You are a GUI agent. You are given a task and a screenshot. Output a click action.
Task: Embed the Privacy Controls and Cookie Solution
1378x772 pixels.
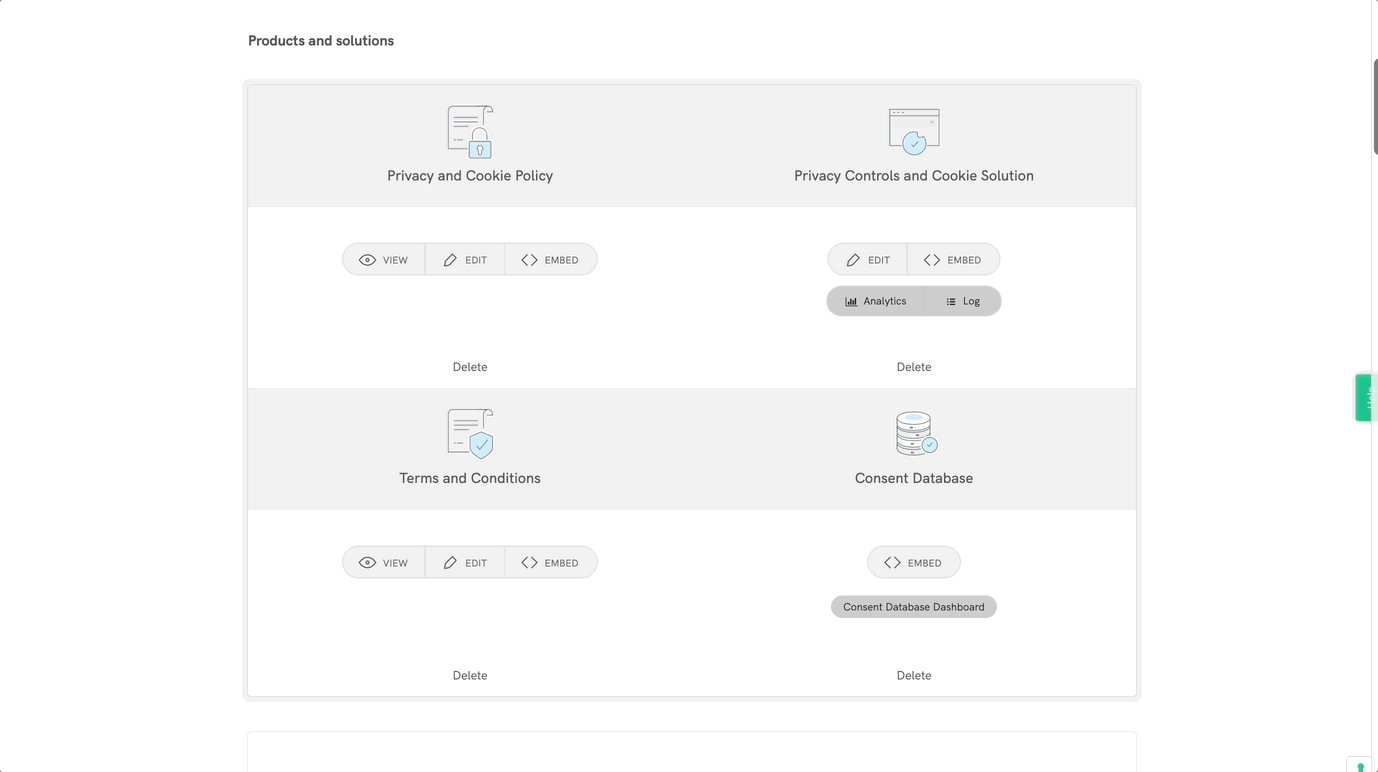pos(953,260)
